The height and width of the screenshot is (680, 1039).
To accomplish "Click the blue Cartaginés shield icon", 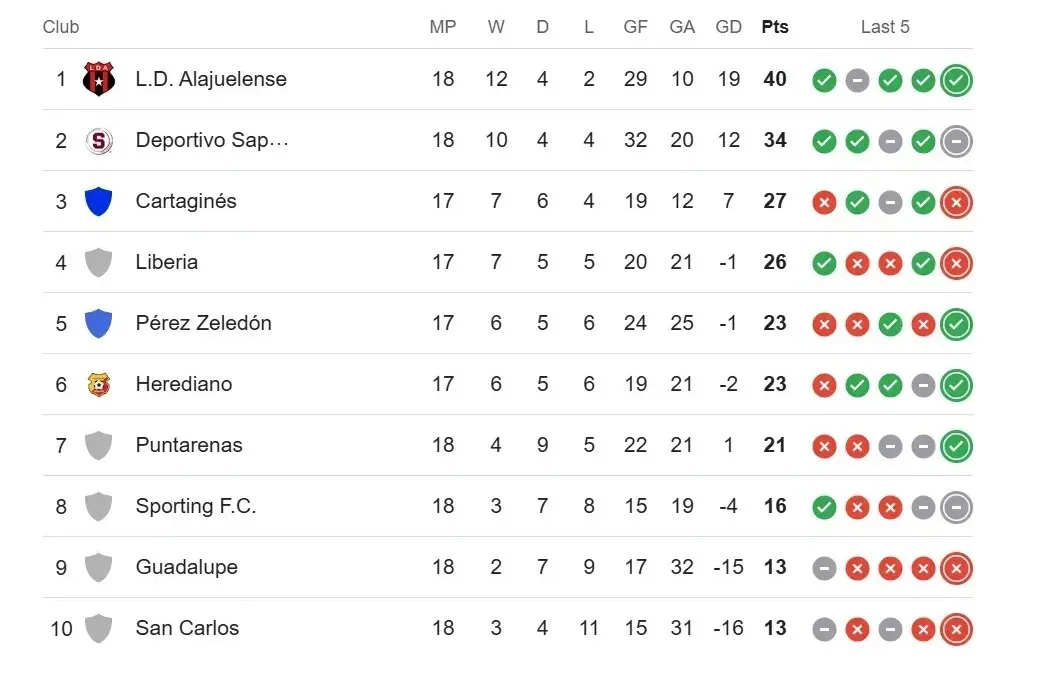I will [x=98, y=201].
